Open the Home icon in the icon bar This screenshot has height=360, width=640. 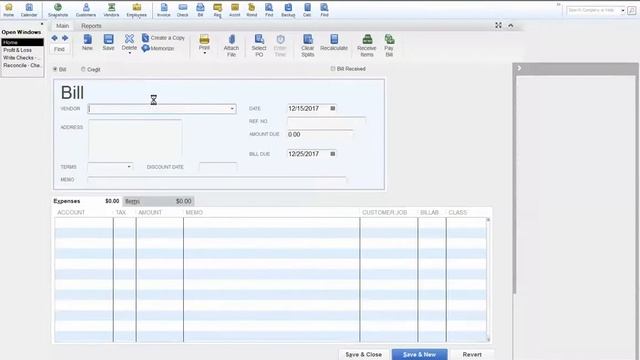pyautogui.click(x=9, y=10)
